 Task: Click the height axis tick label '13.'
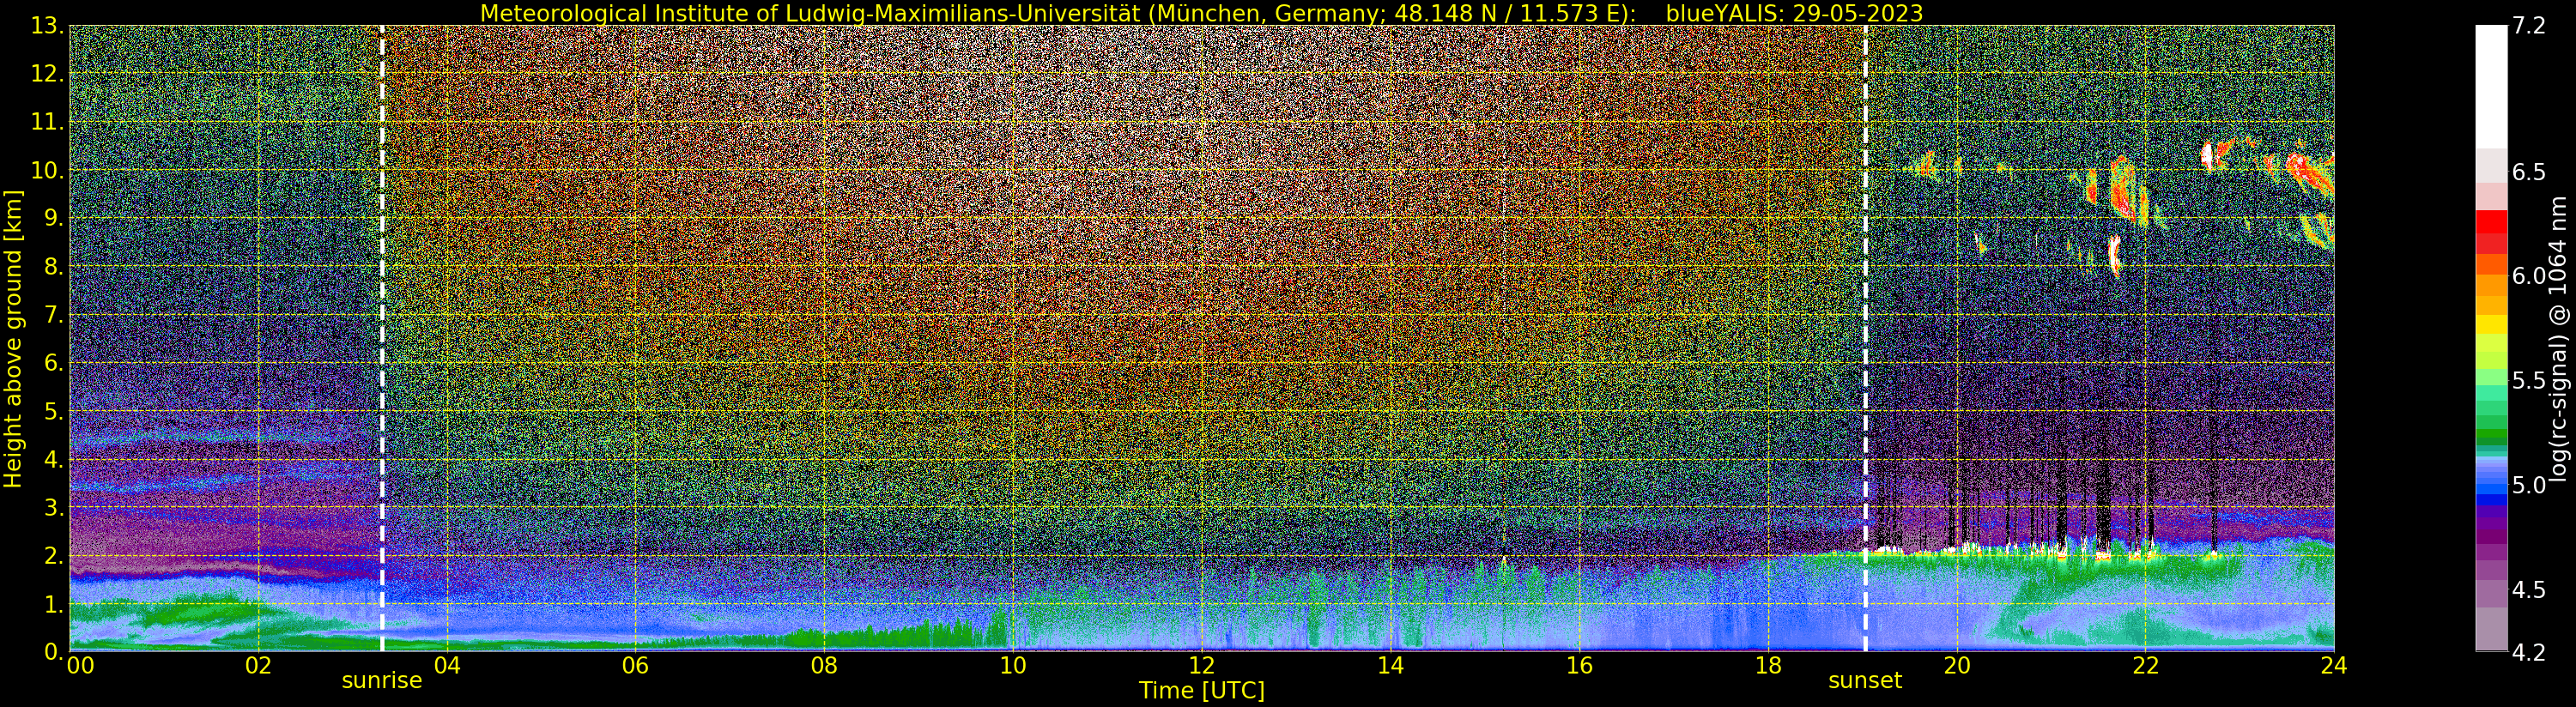click(47, 26)
